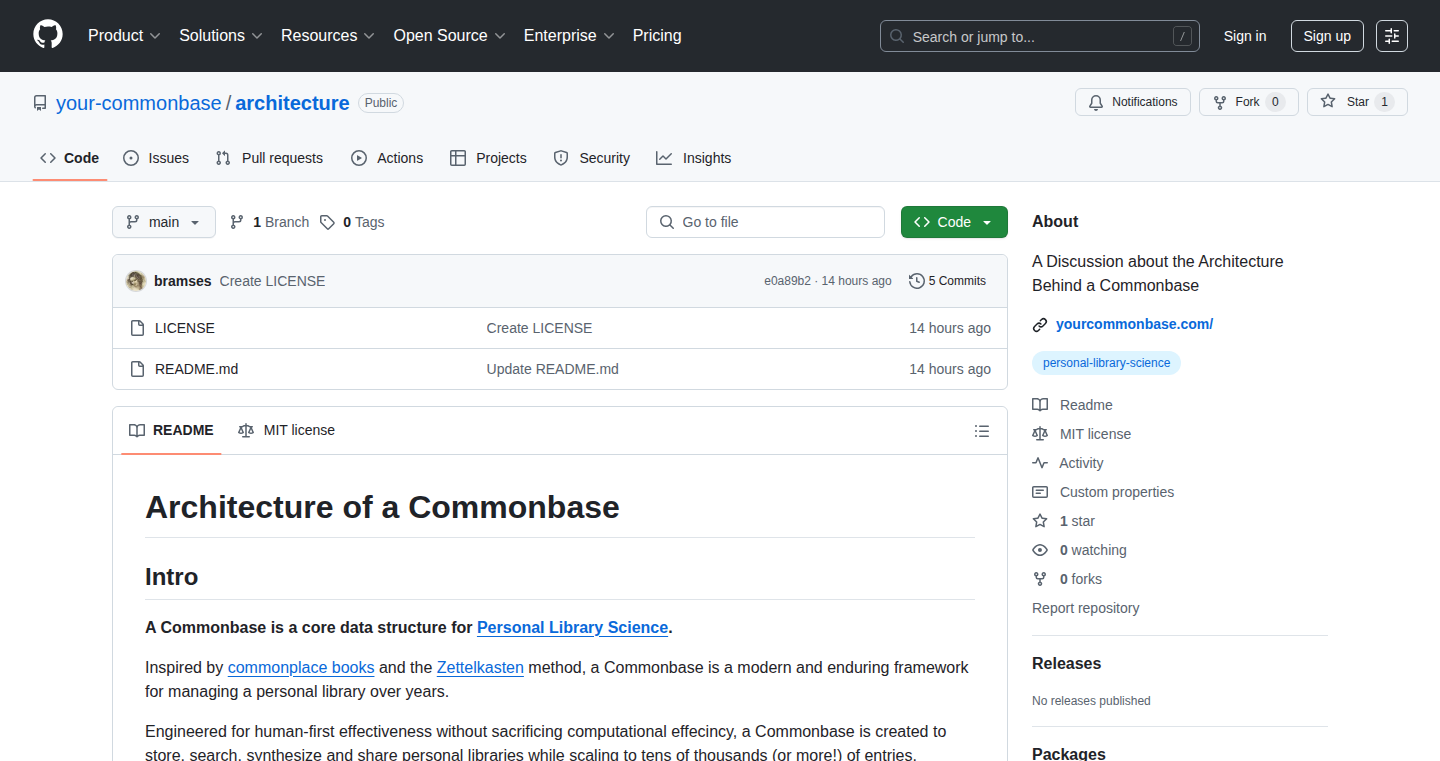The width and height of the screenshot is (1440, 761).
Task: Click the scale icon beside MIT license in About
Action: click(x=1040, y=434)
